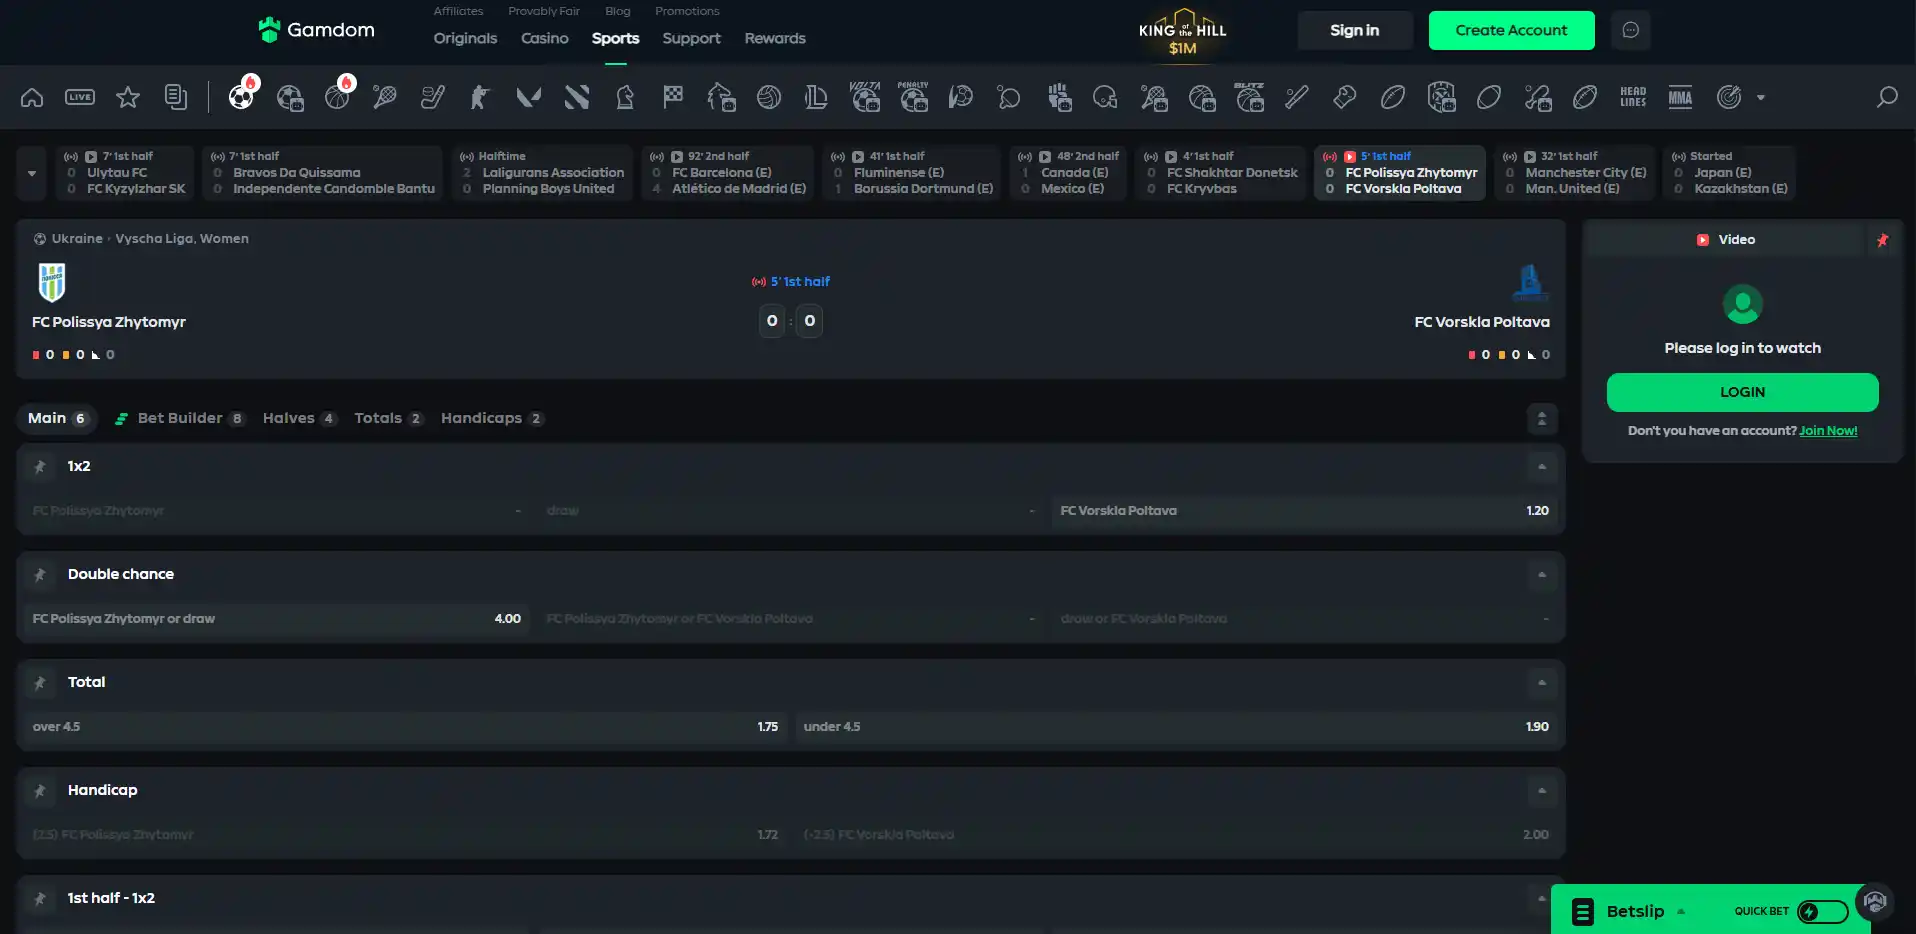Pin the Video panel
Image resolution: width=1916 pixels, height=934 pixels.
click(1882, 240)
